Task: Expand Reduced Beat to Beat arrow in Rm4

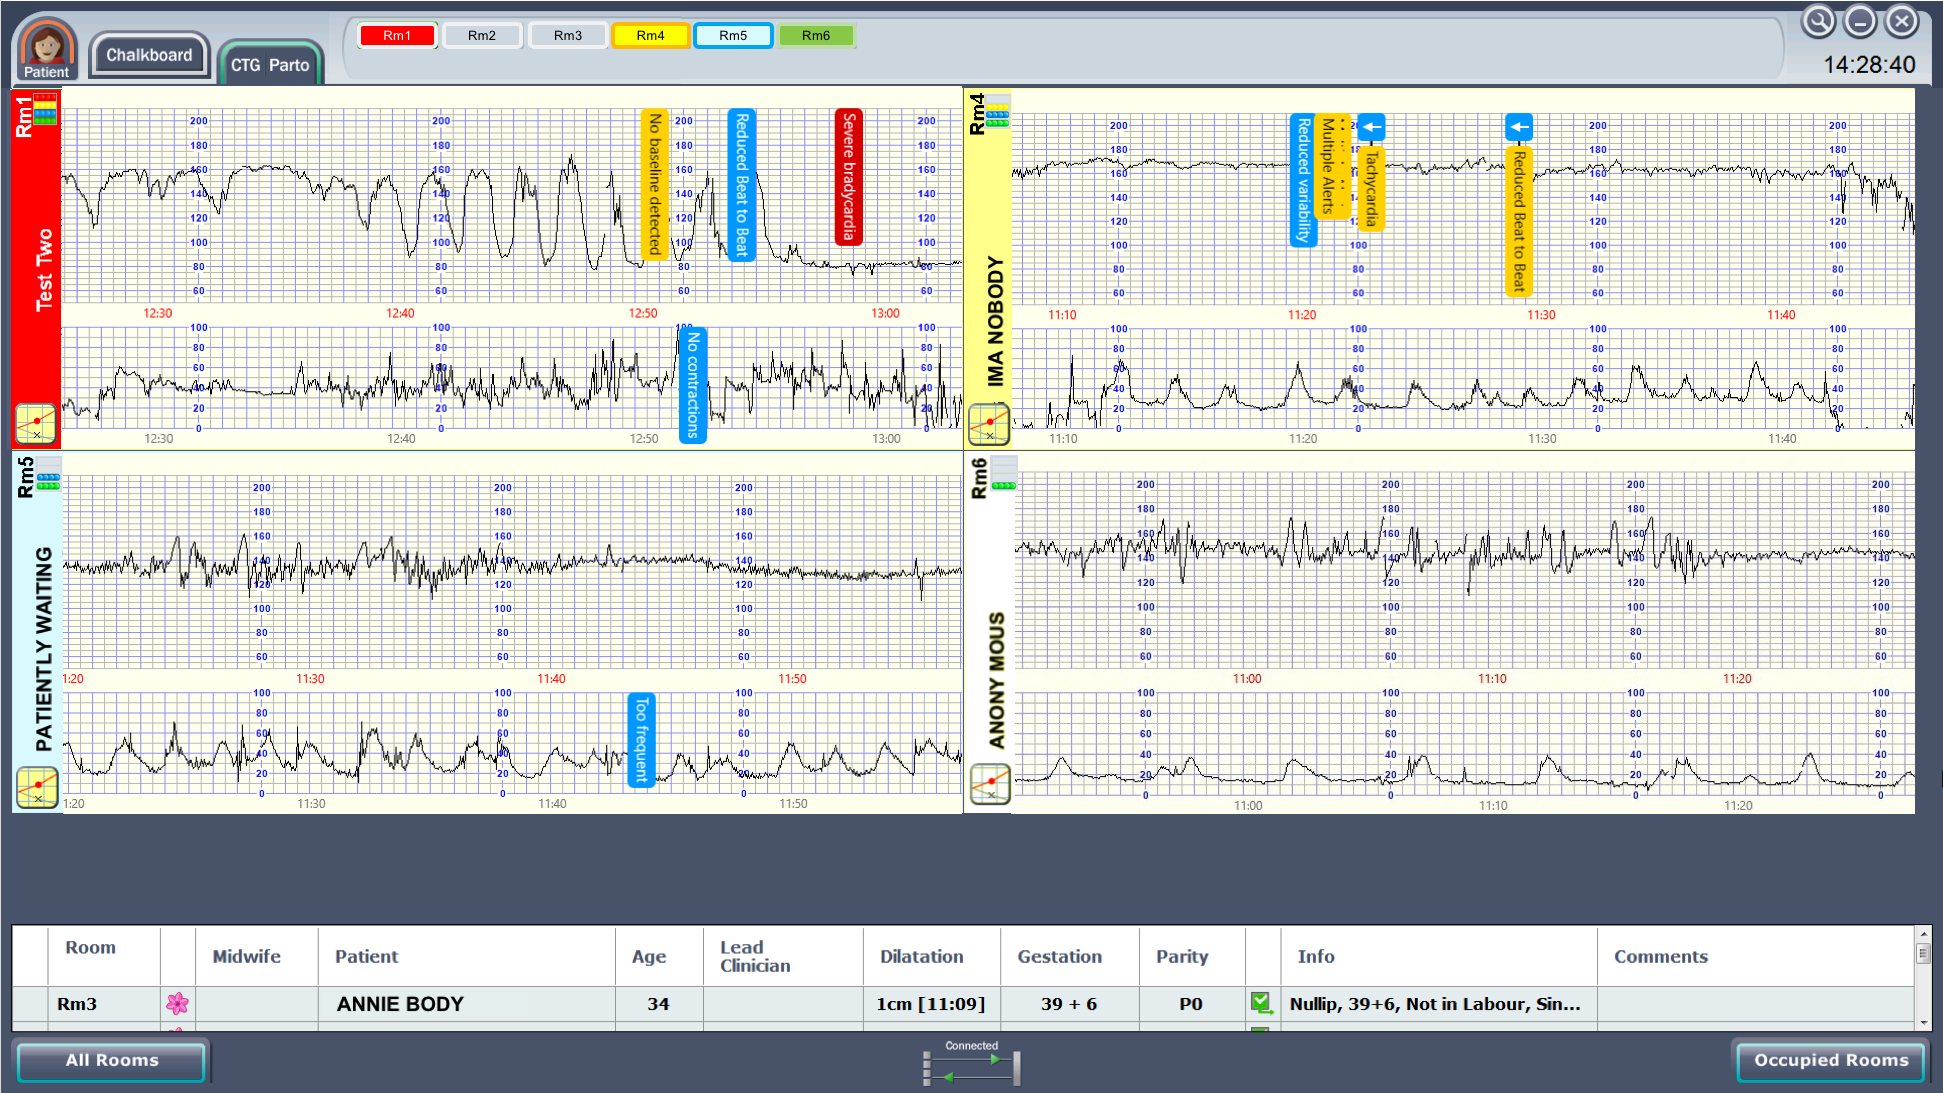Action: coord(1519,127)
